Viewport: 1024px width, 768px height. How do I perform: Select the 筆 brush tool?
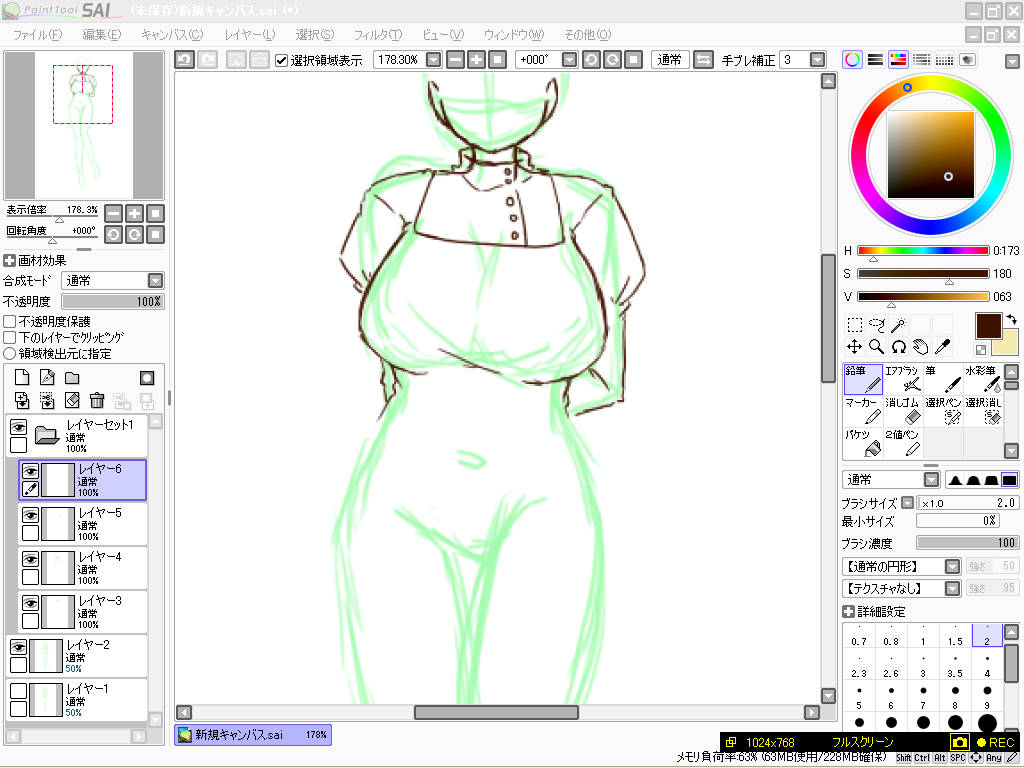coord(943,379)
